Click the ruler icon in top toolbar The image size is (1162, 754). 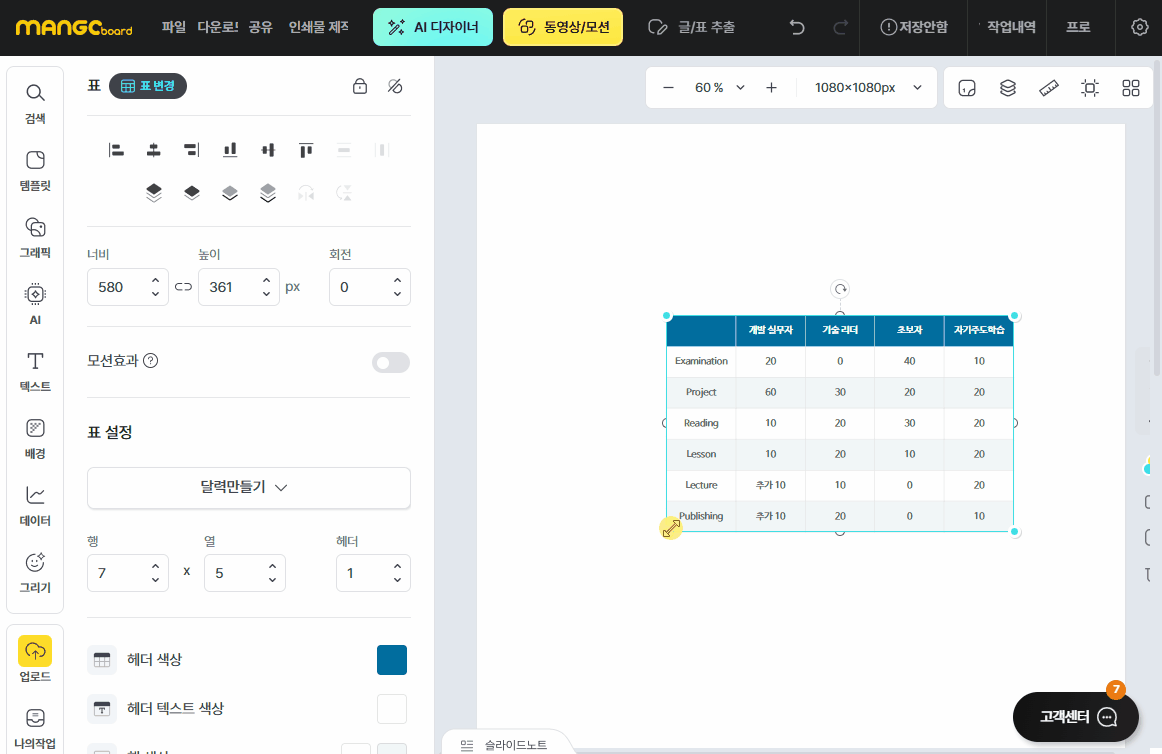coord(1049,88)
